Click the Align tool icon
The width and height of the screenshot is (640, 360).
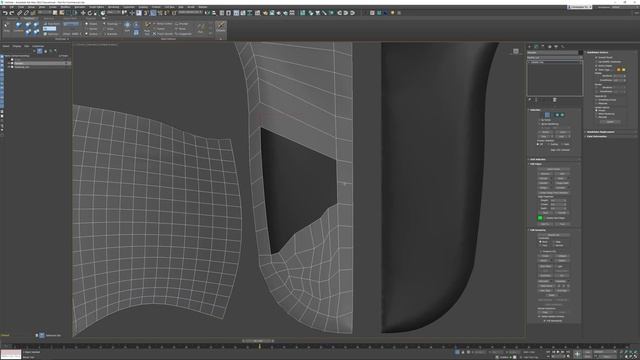(214, 13)
